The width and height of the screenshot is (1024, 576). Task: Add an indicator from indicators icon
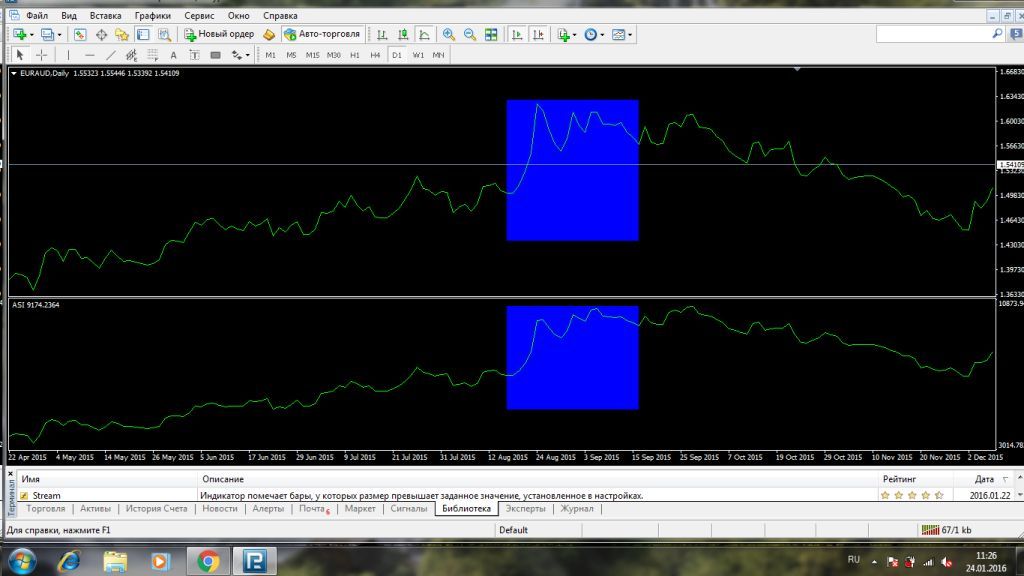(x=564, y=35)
